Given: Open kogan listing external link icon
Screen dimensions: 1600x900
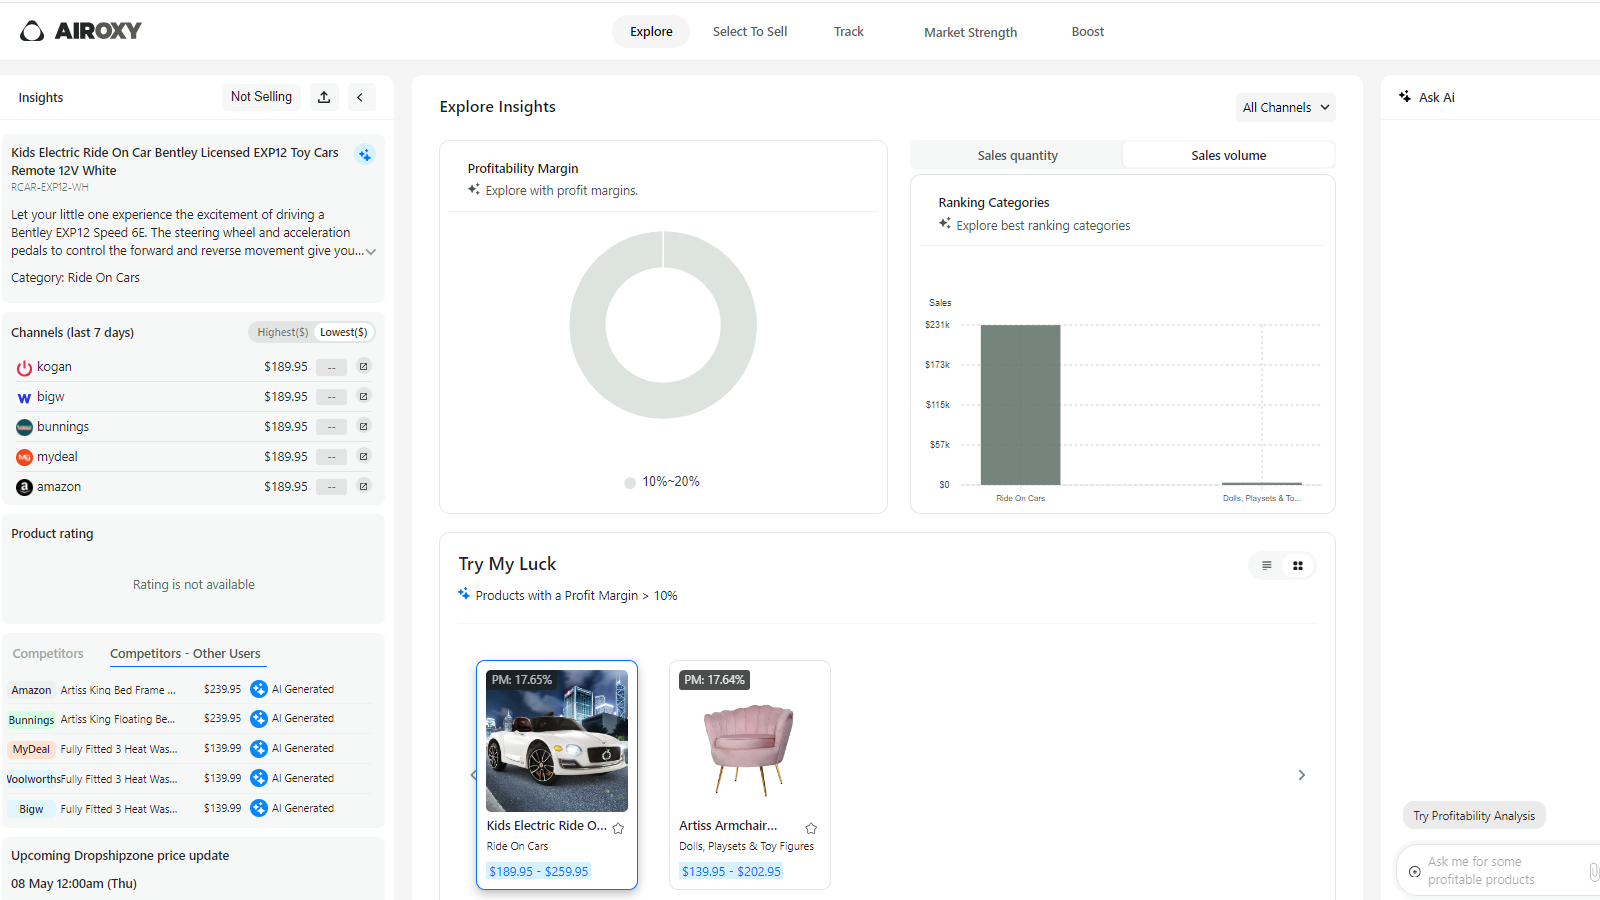Looking at the screenshot, I should pos(364,367).
